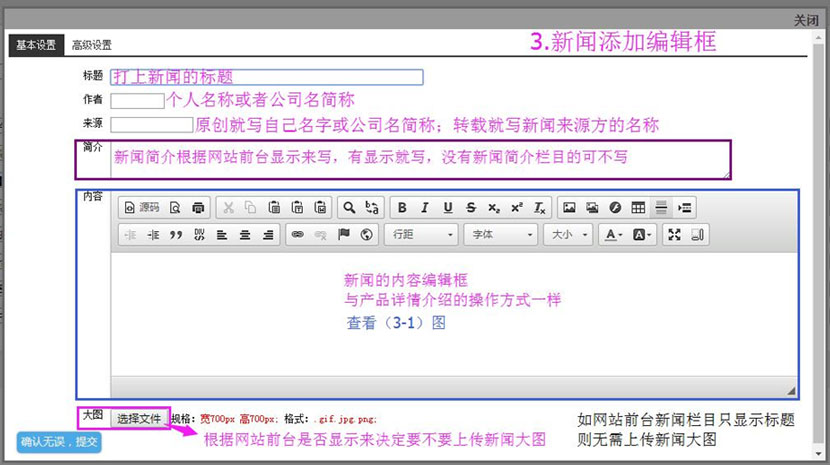Toggle bold formatting

[402, 208]
